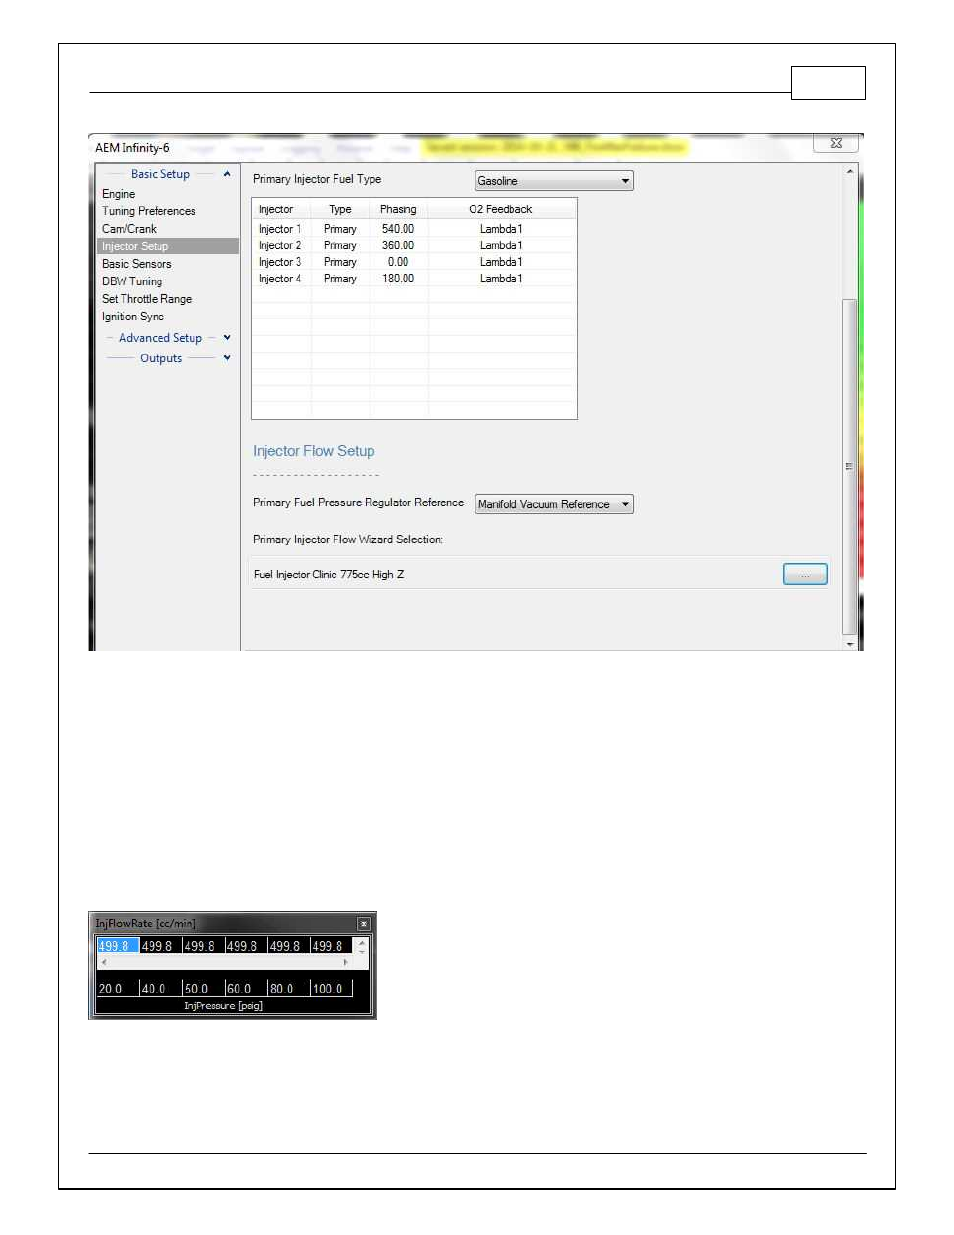
Task: Open the Engine setup page
Action: point(118,194)
